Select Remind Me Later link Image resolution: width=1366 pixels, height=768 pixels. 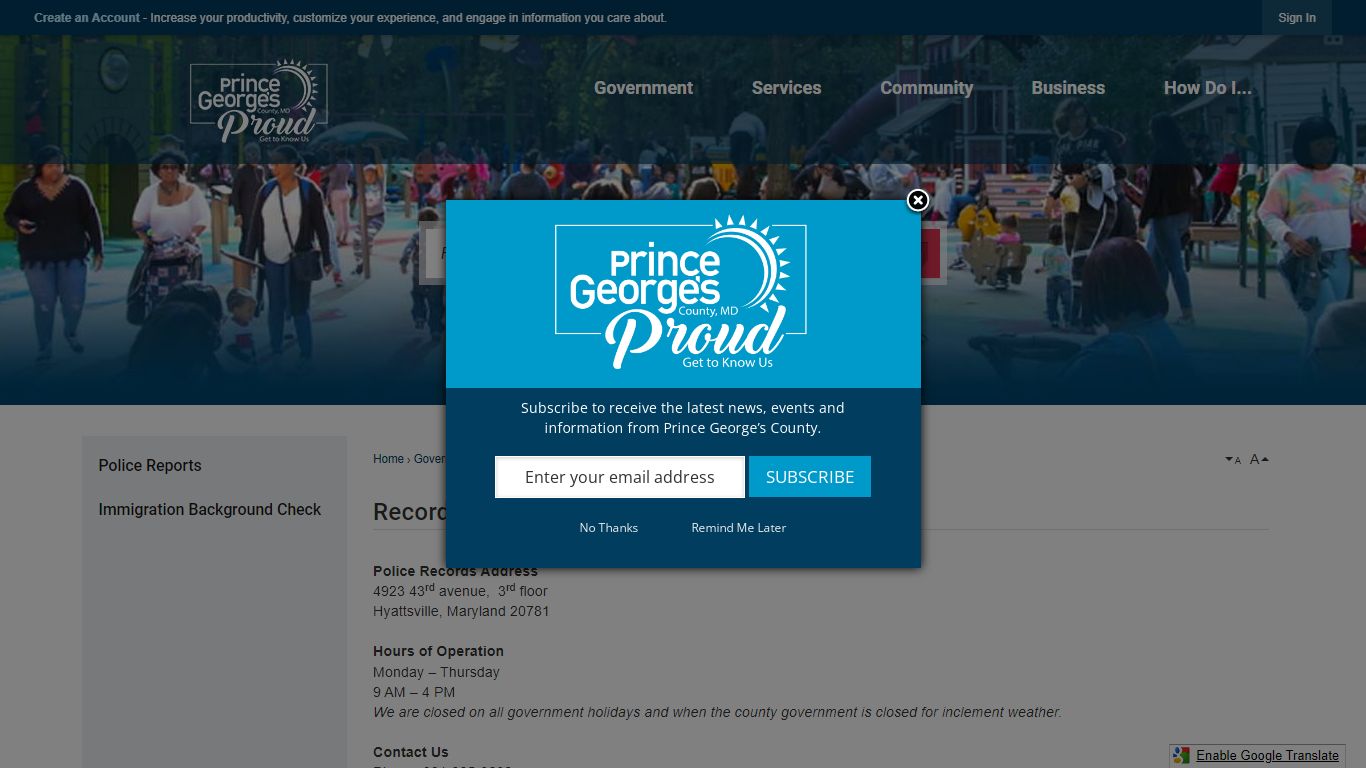click(x=739, y=528)
